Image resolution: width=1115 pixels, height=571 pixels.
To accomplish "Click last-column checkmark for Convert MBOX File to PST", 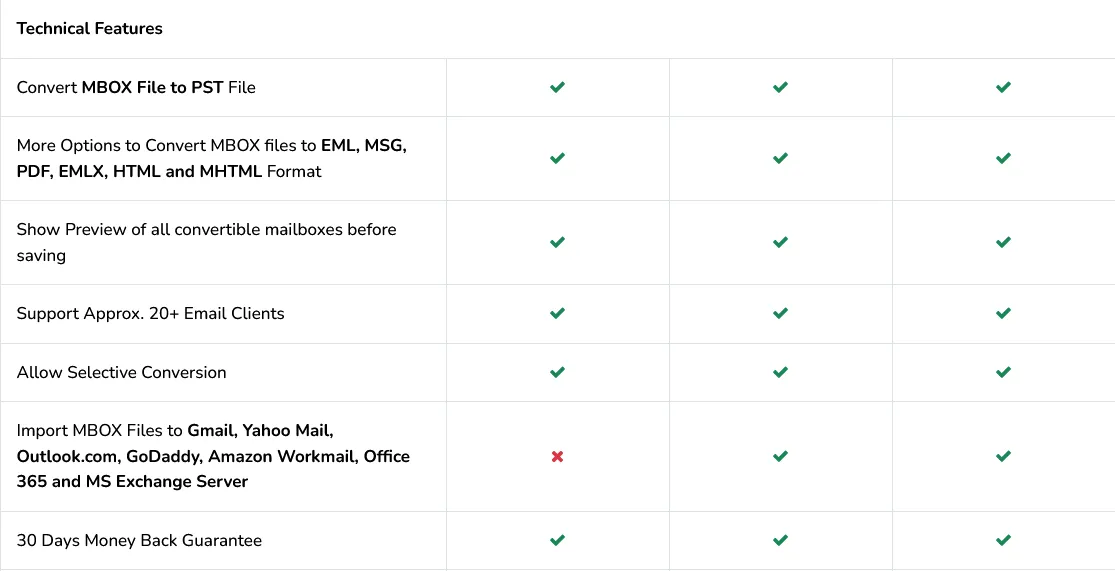I will [x=1003, y=87].
